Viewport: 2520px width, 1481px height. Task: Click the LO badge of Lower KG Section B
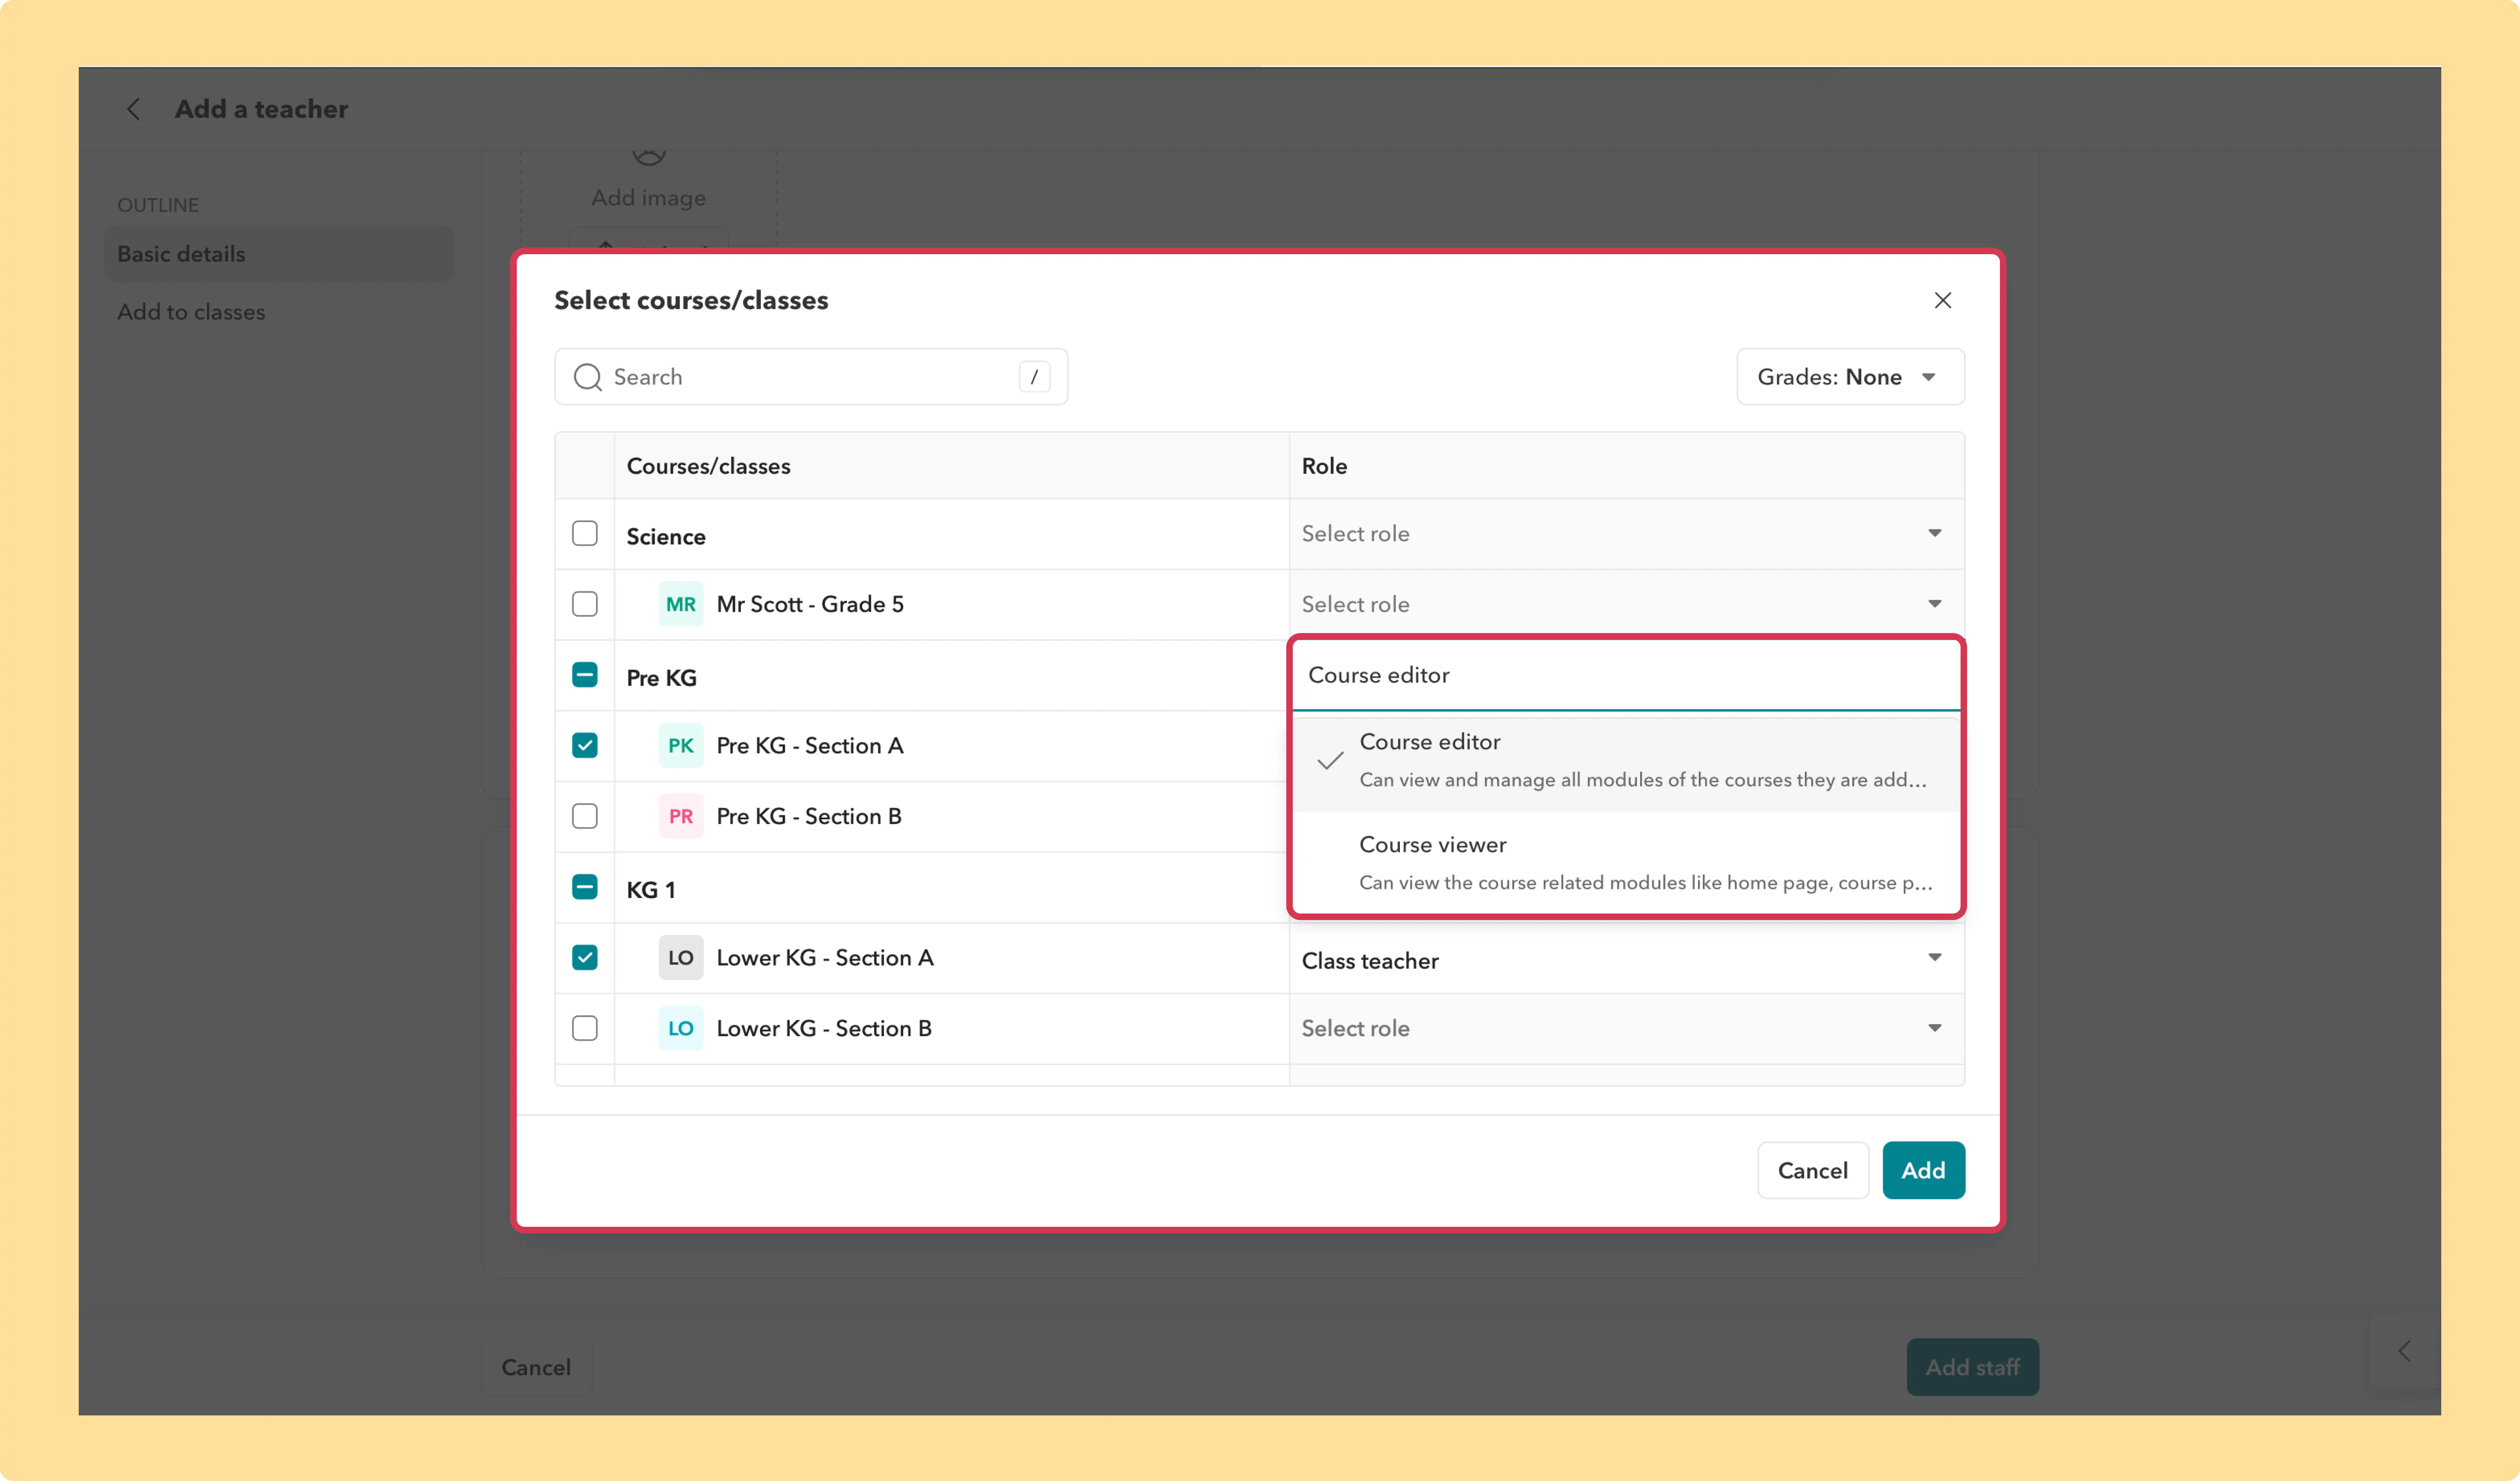click(x=680, y=1028)
